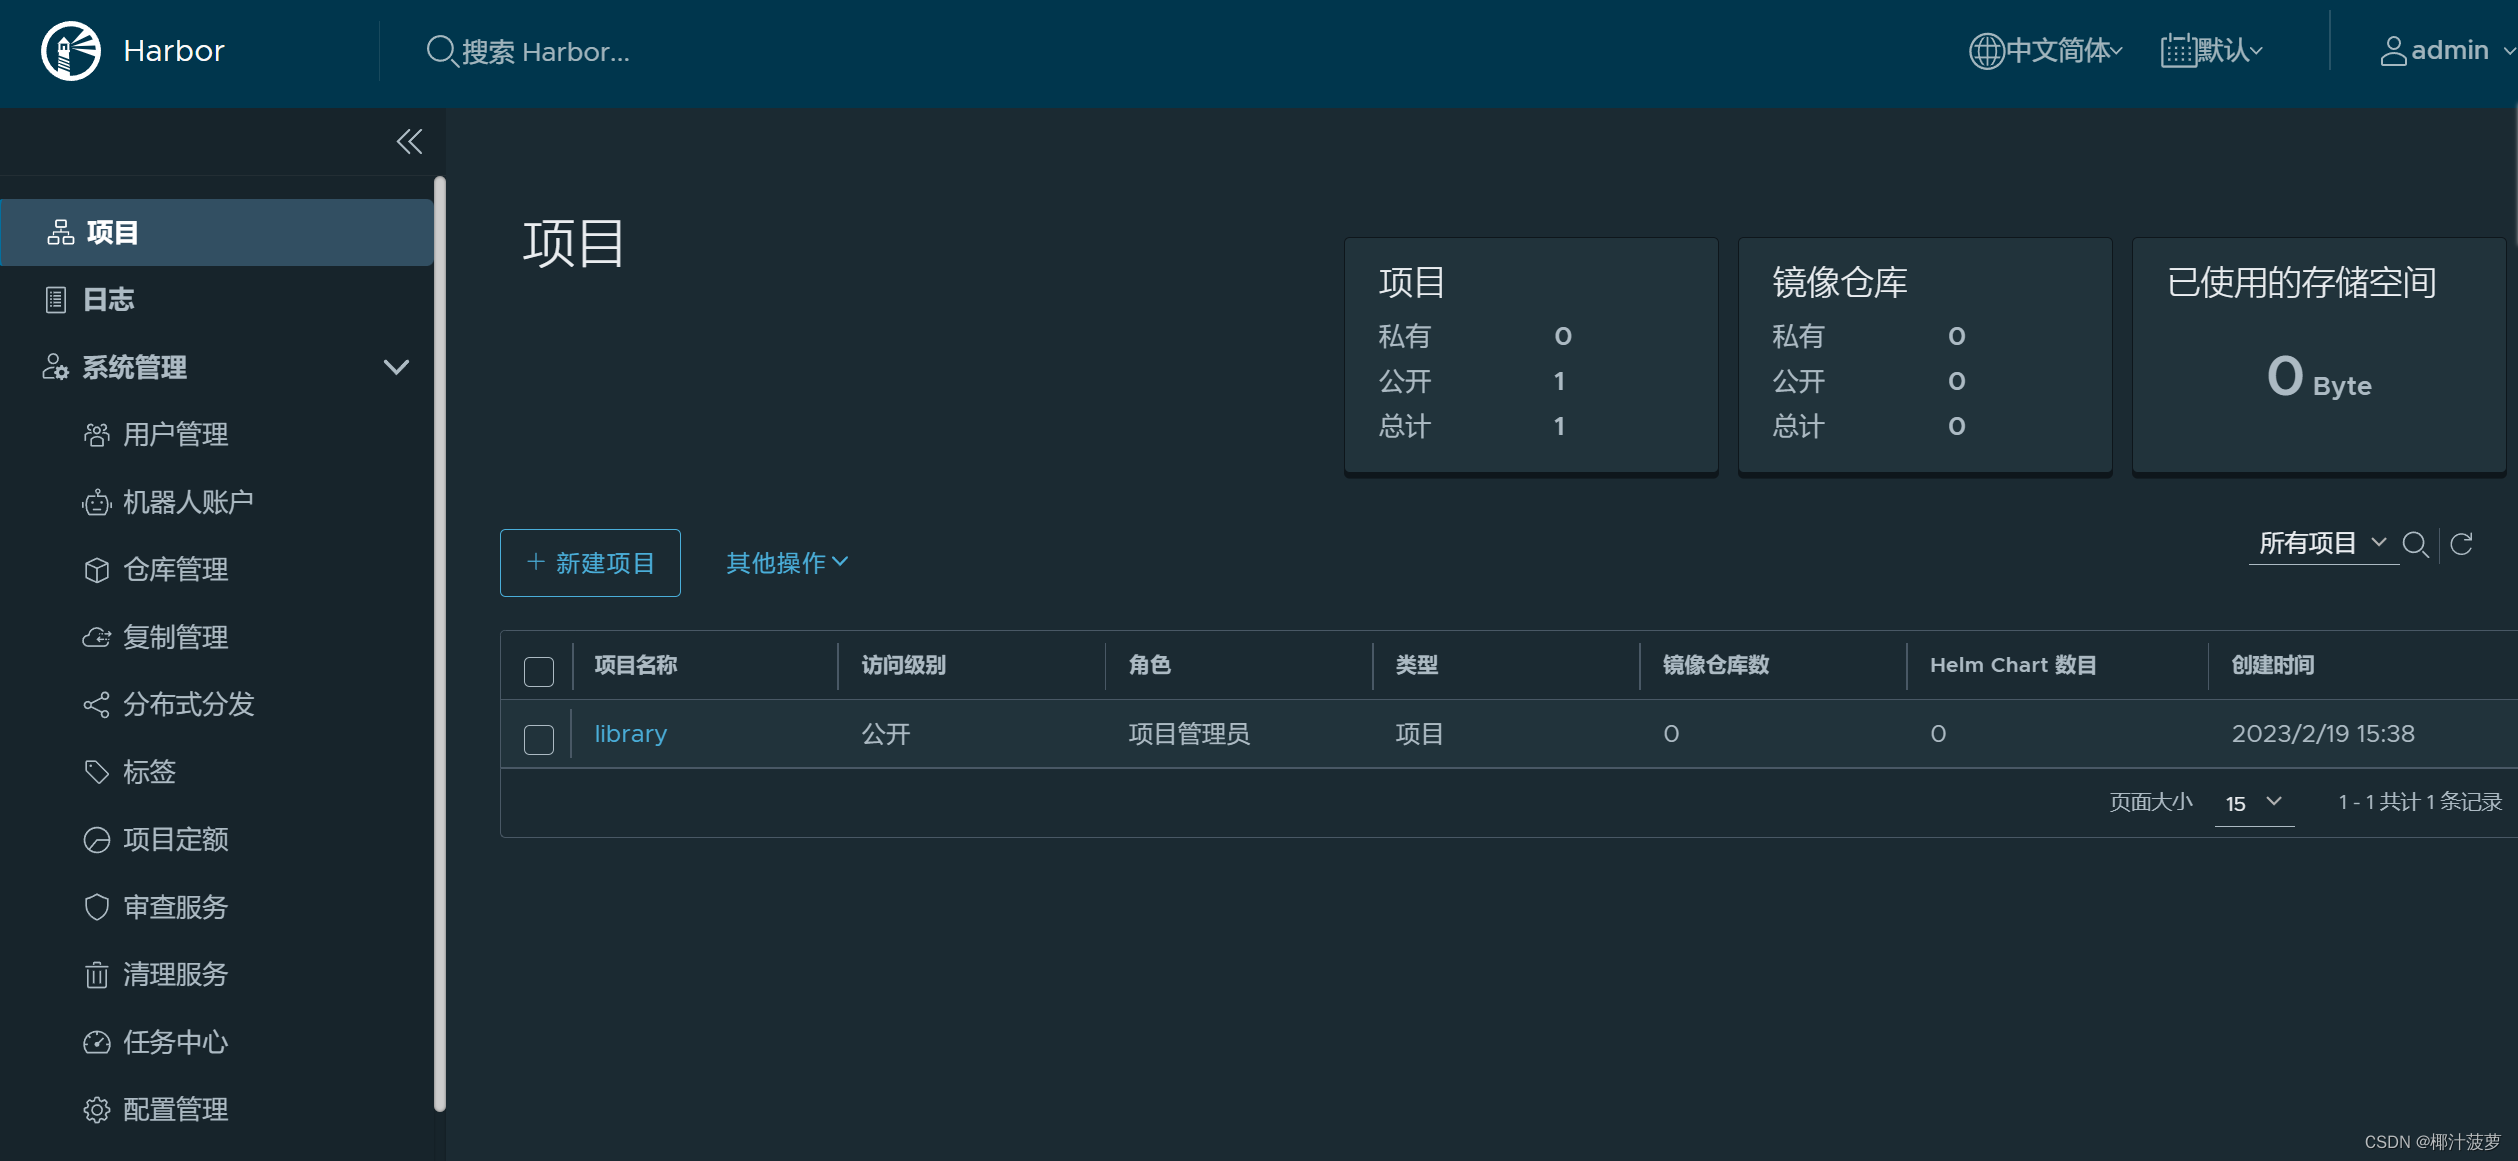Open 项目 in sidebar menu
Image resolution: width=2518 pixels, height=1161 pixels.
click(x=216, y=233)
